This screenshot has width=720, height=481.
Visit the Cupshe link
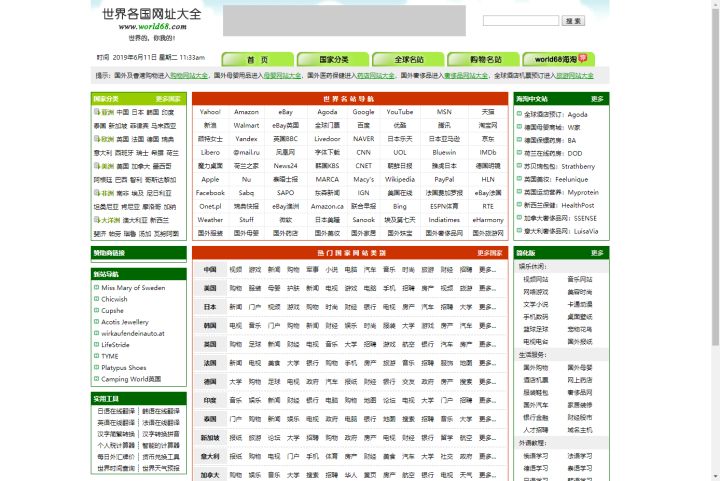point(112,310)
